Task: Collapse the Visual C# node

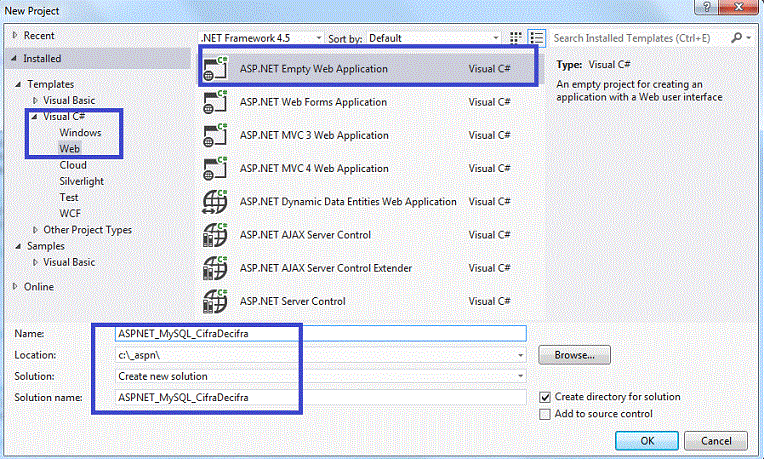Action: (x=35, y=116)
